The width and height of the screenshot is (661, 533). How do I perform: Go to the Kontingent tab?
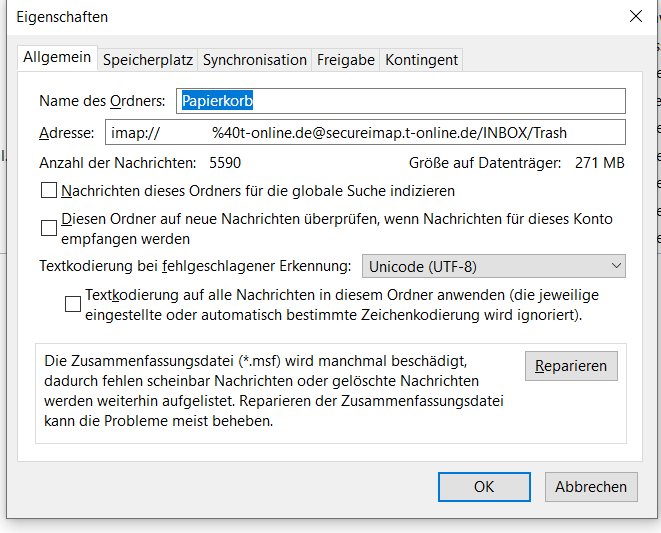point(421,60)
